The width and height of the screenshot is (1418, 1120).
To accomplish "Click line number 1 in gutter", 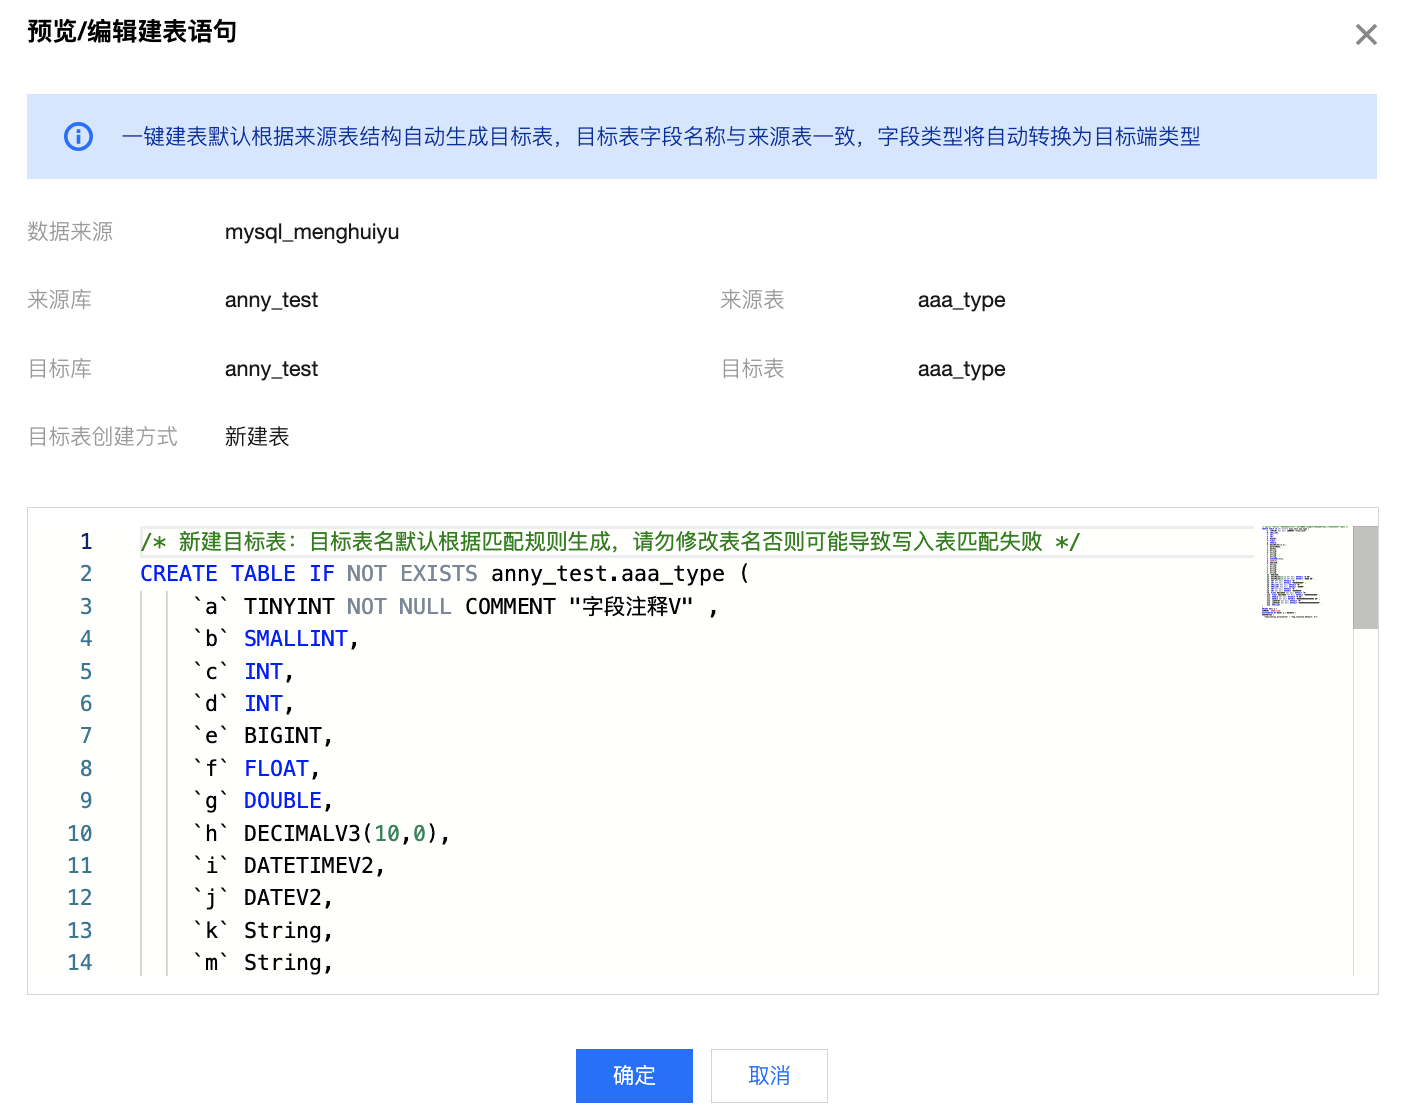I will 86,542.
